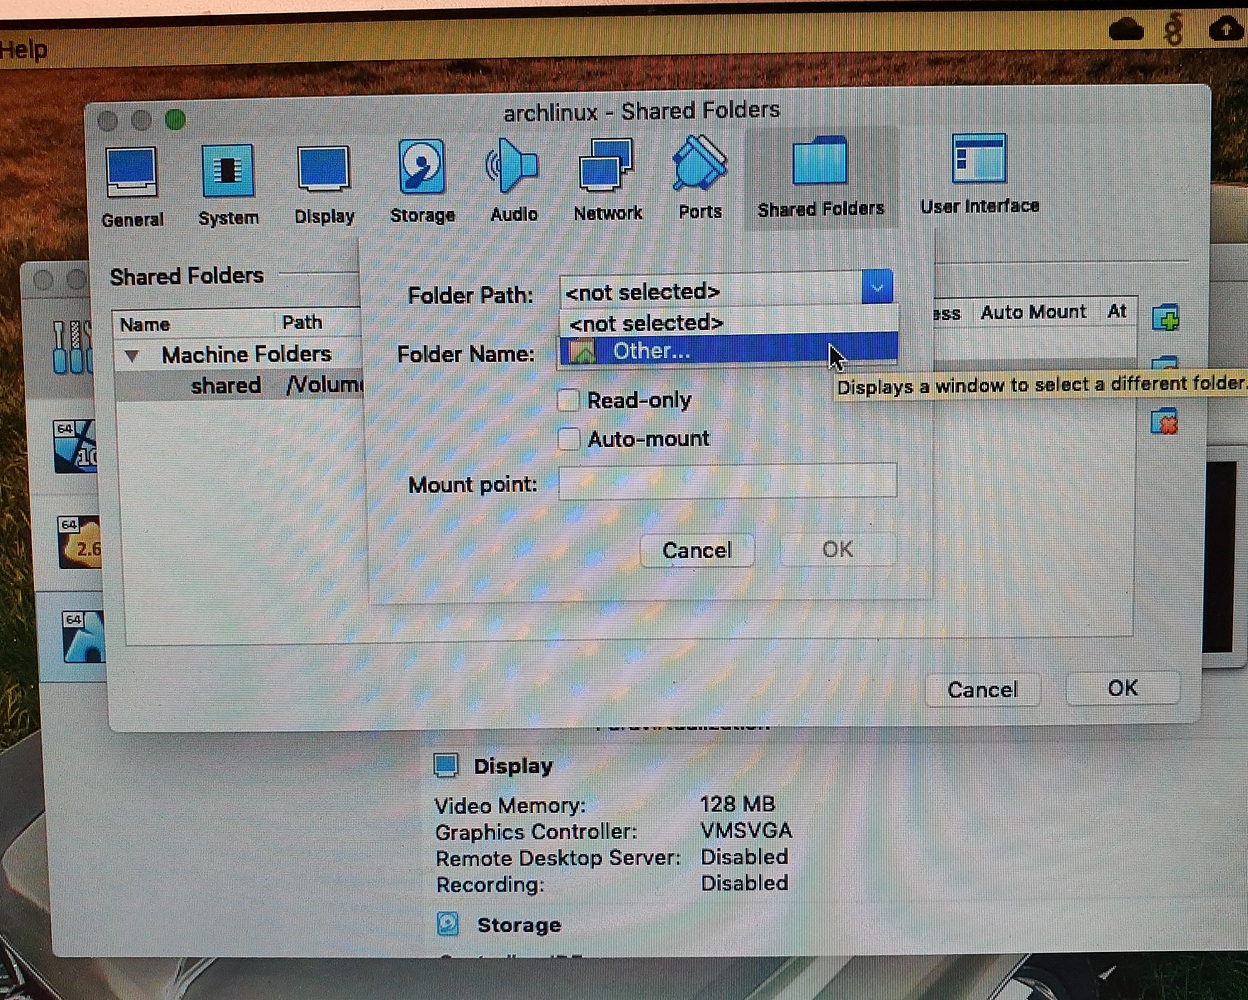
Task: Open the Folder Path dropdown
Action: click(876, 288)
